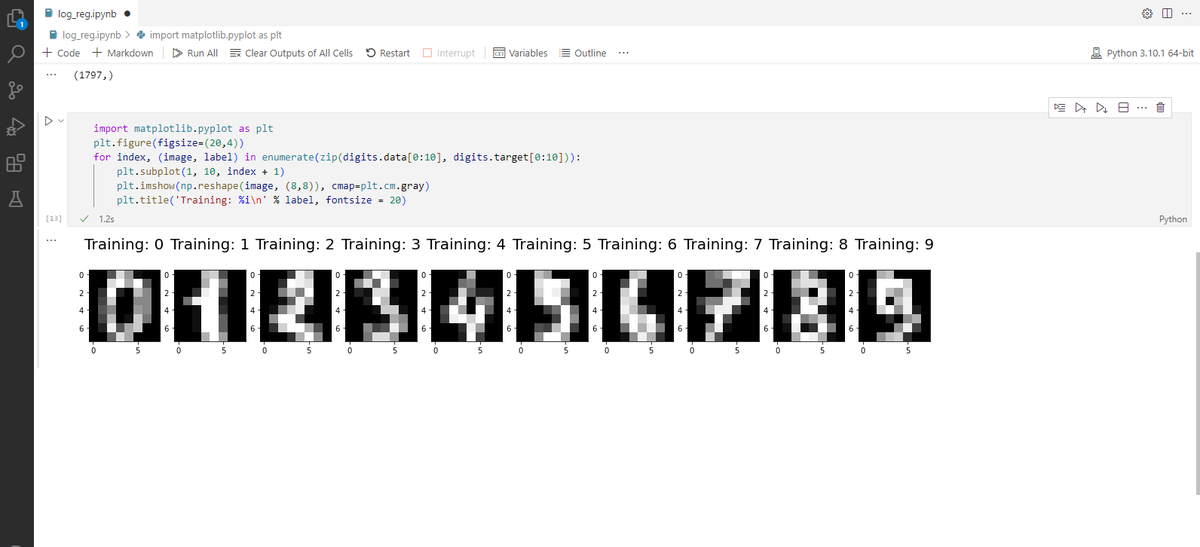
Task: Open the Source Control view
Action: (x=16, y=88)
